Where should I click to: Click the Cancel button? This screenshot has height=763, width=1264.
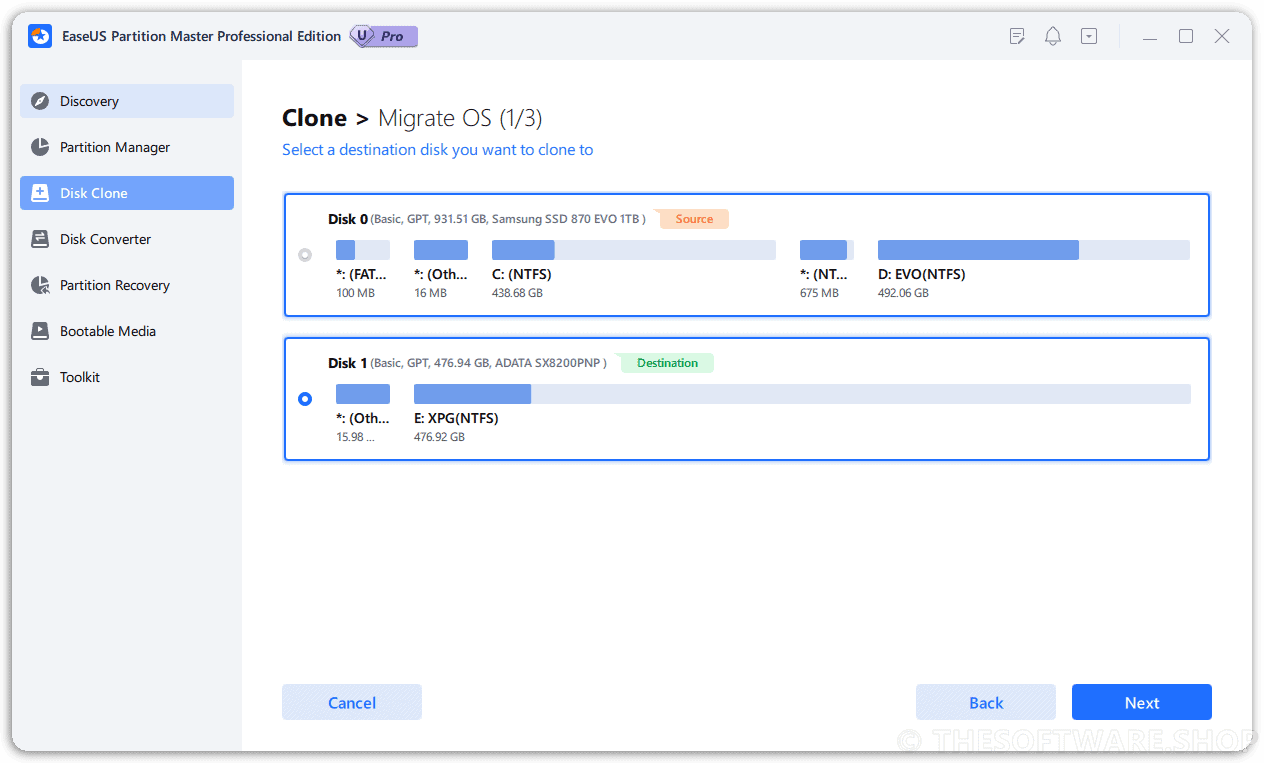click(x=352, y=702)
